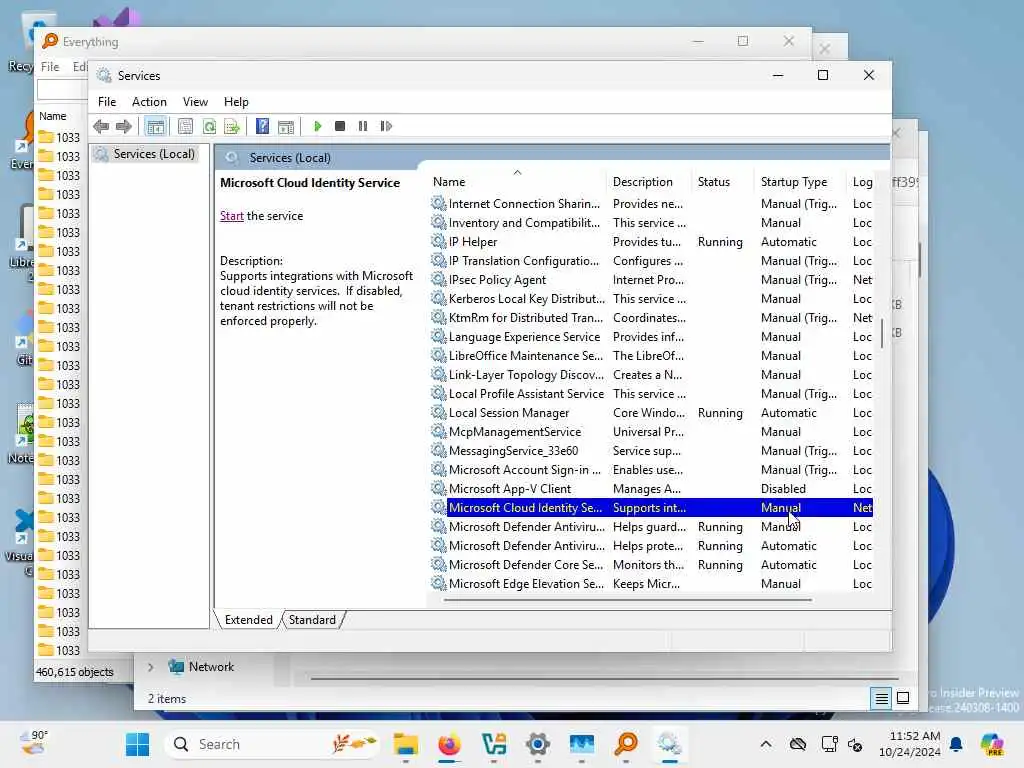Viewport: 1024px width, 768px height.
Task: Click the Name column header in Everything
Action: click(53, 116)
